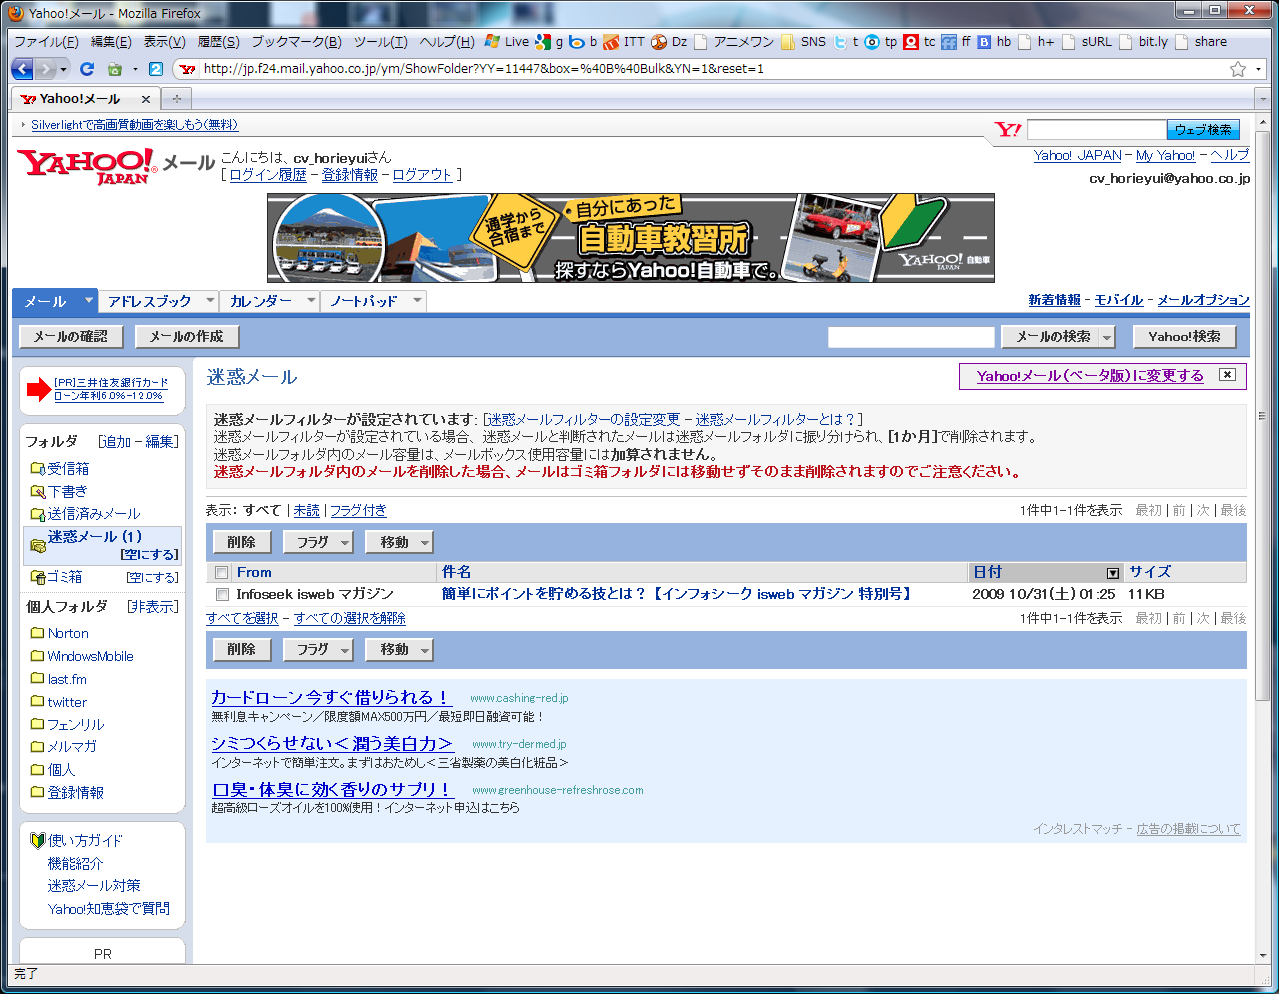Empty spam folder via 空にする link

tap(150, 554)
